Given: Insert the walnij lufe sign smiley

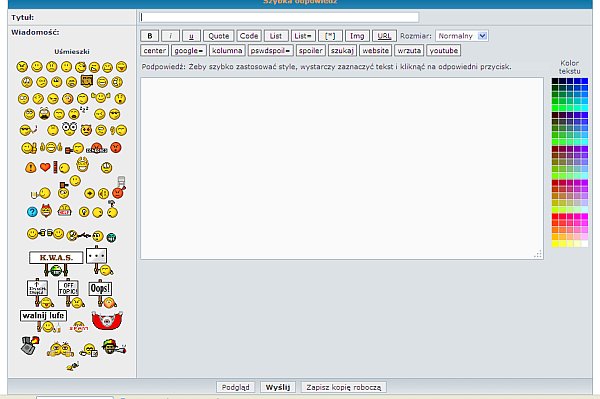Looking at the screenshot, I should coord(43,321).
